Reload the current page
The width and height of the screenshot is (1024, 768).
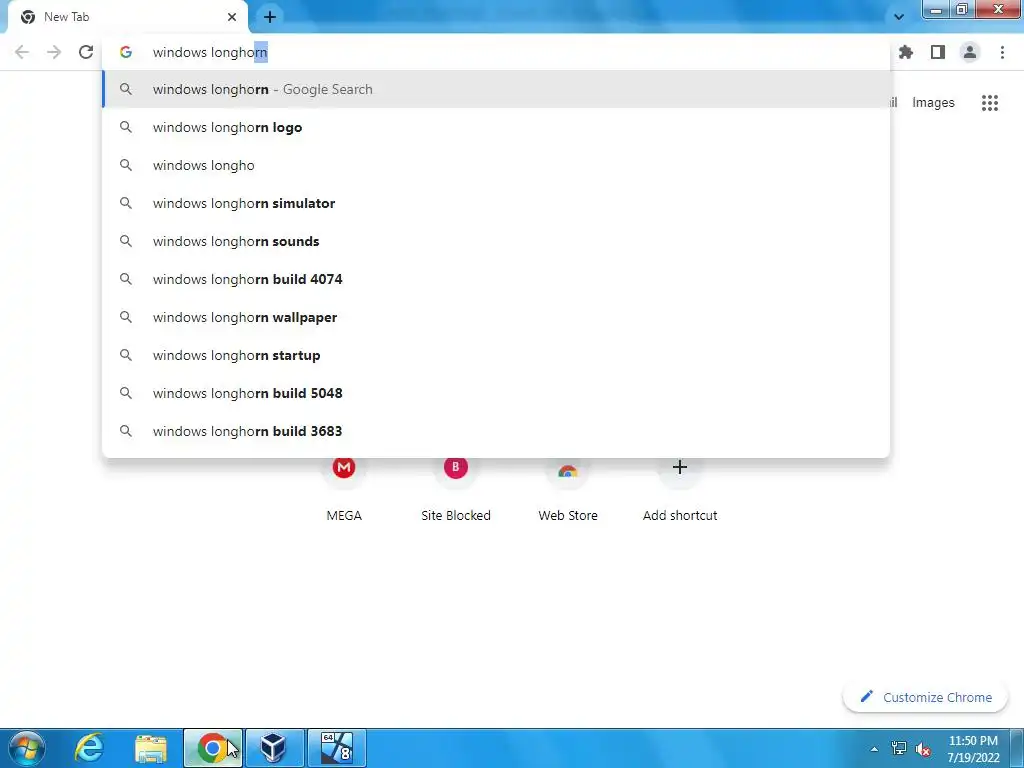click(x=86, y=52)
